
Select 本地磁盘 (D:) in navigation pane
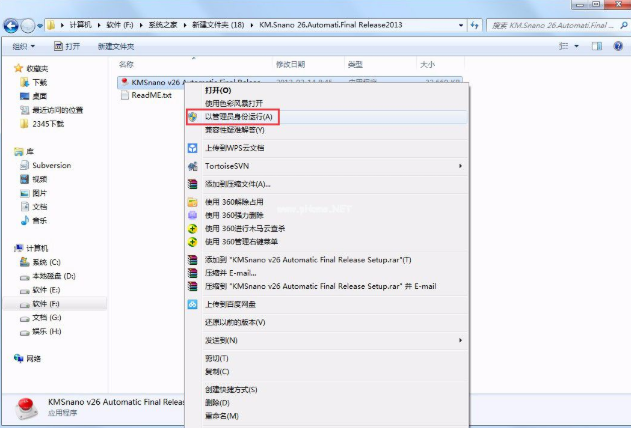53,275
